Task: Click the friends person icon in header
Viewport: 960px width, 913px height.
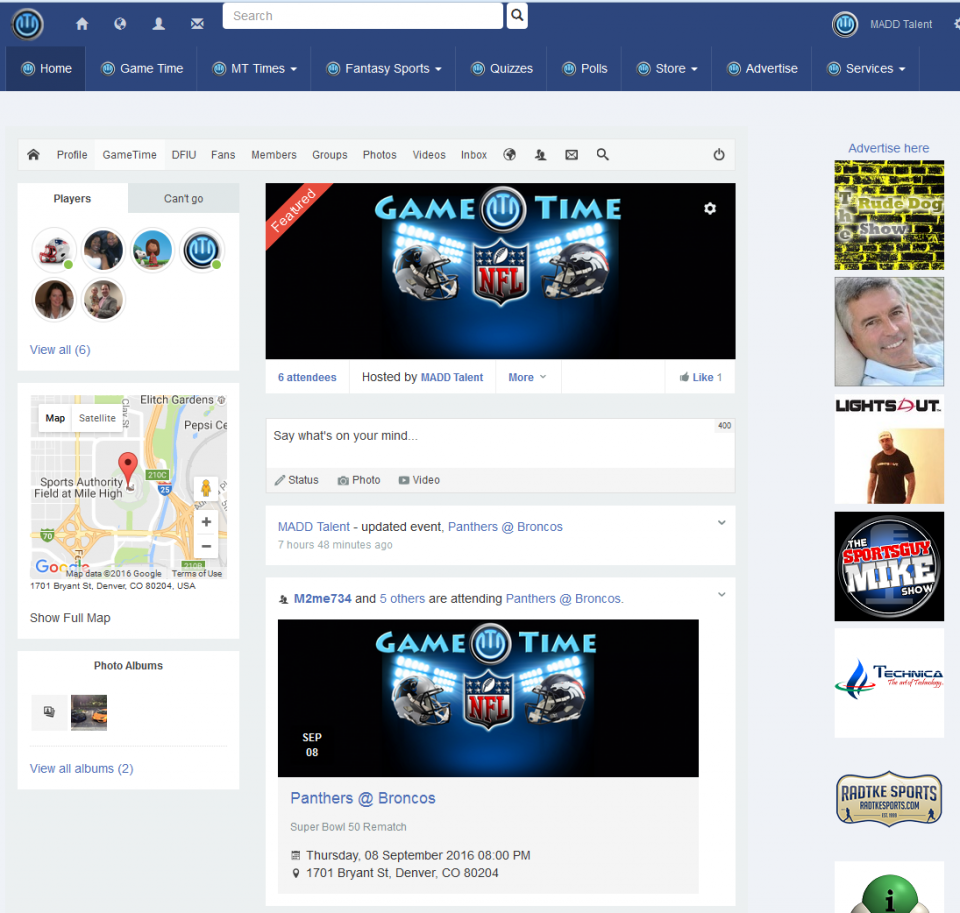Action: coord(159,24)
